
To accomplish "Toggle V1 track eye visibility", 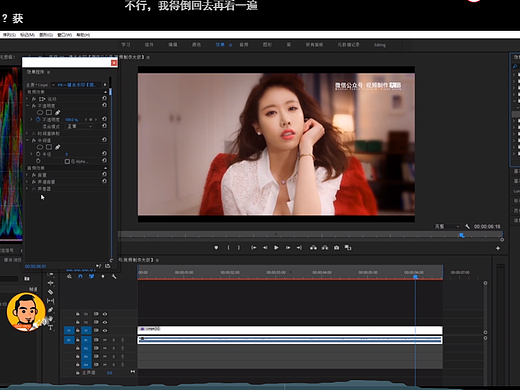I will pos(105,331).
